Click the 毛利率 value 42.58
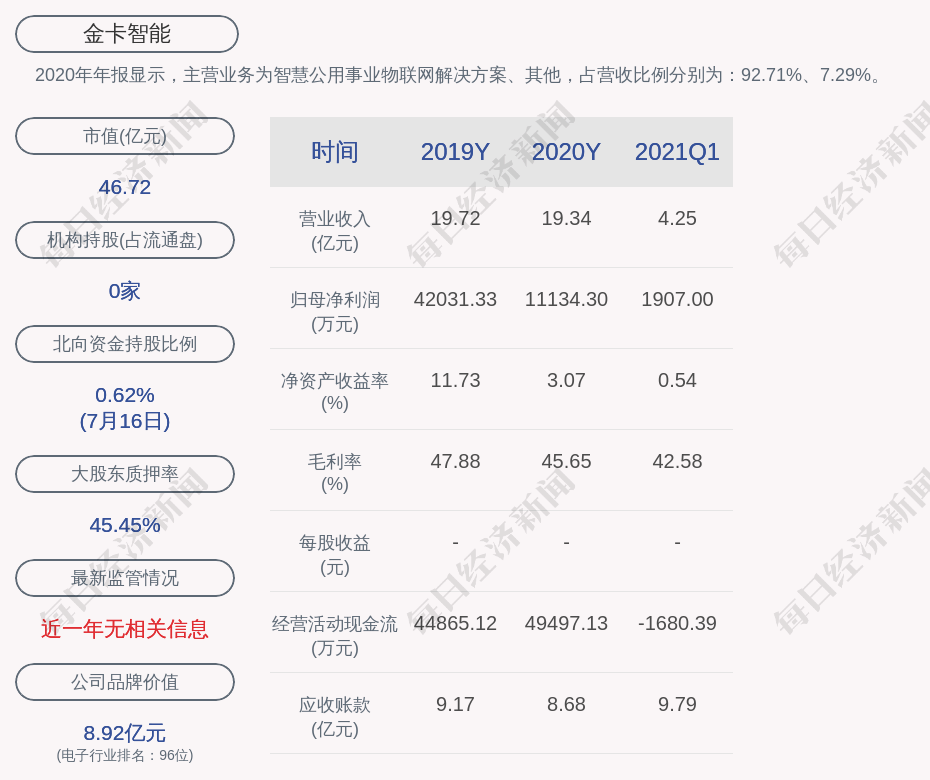This screenshot has height=780, width=930. pyautogui.click(x=677, y=461)
